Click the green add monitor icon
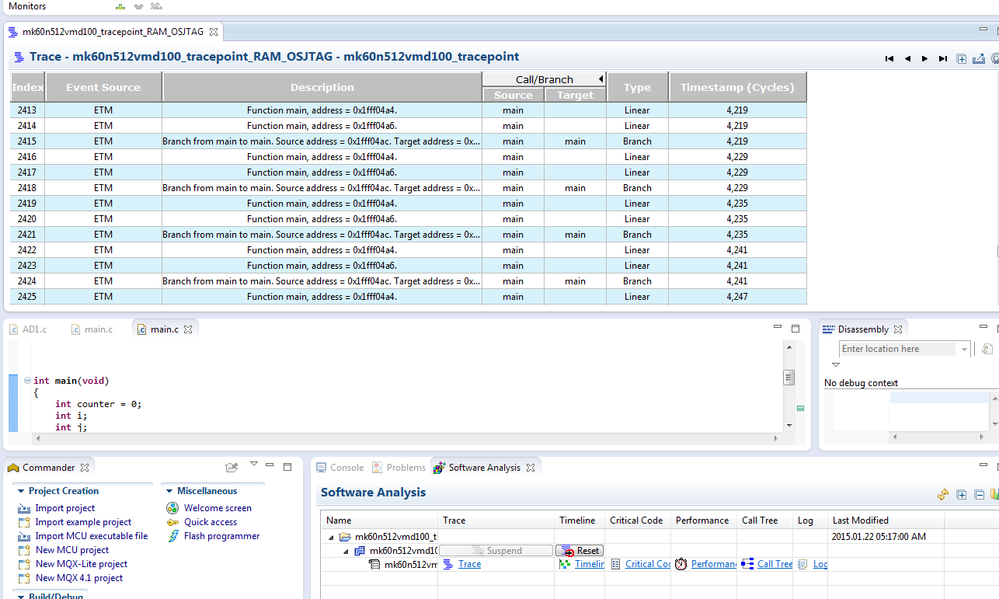Viewport: 999px width, 599px height. (x=120, y=6)
